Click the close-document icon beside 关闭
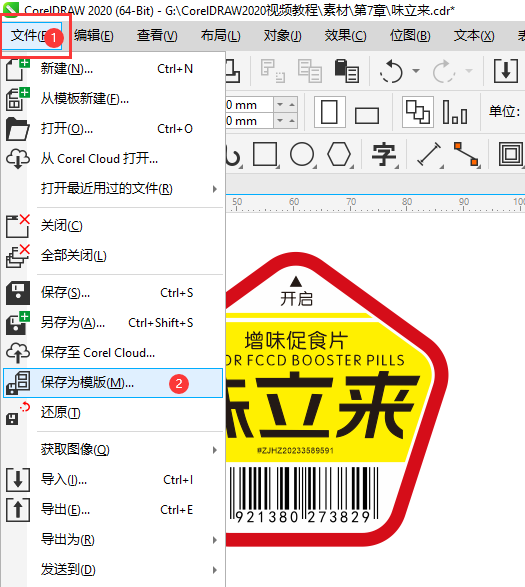 (x=18, y=226)
